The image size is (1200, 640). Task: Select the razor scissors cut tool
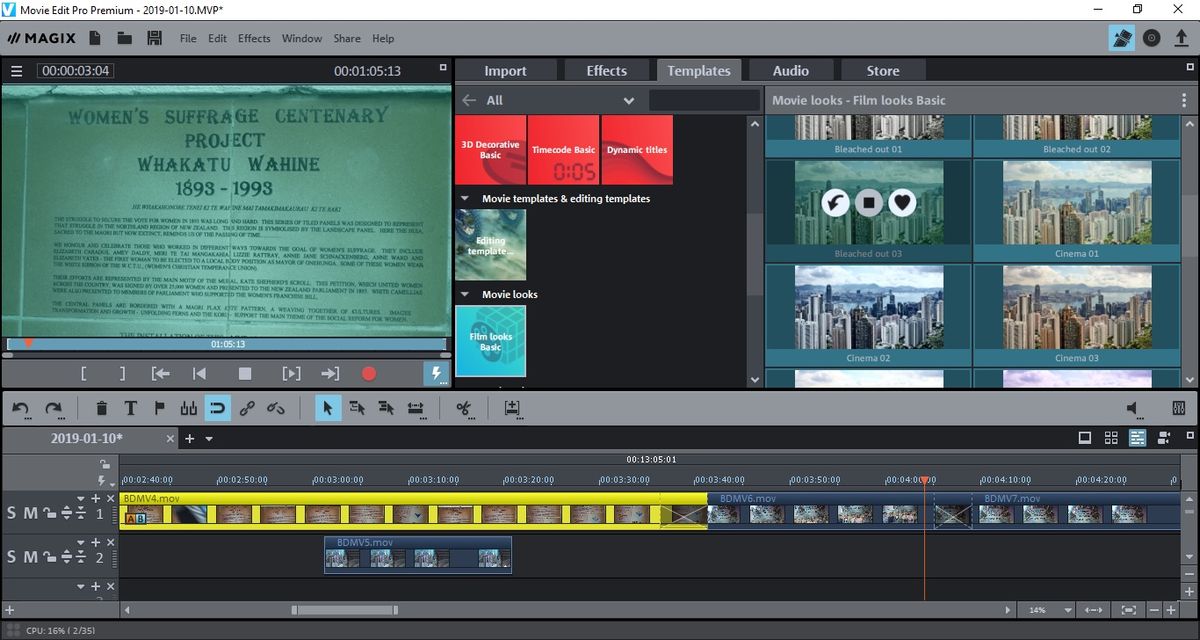466,408
